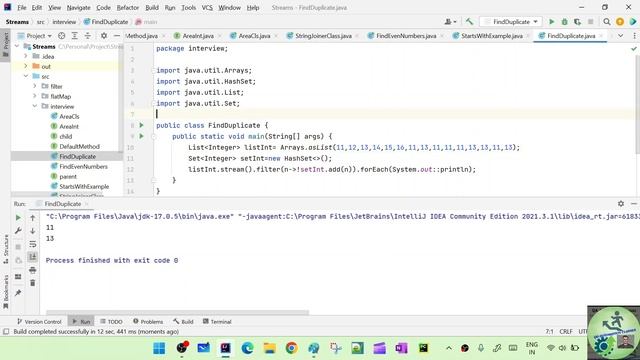
Task: Open the Structure side tool tab
Action: (6, 249)
